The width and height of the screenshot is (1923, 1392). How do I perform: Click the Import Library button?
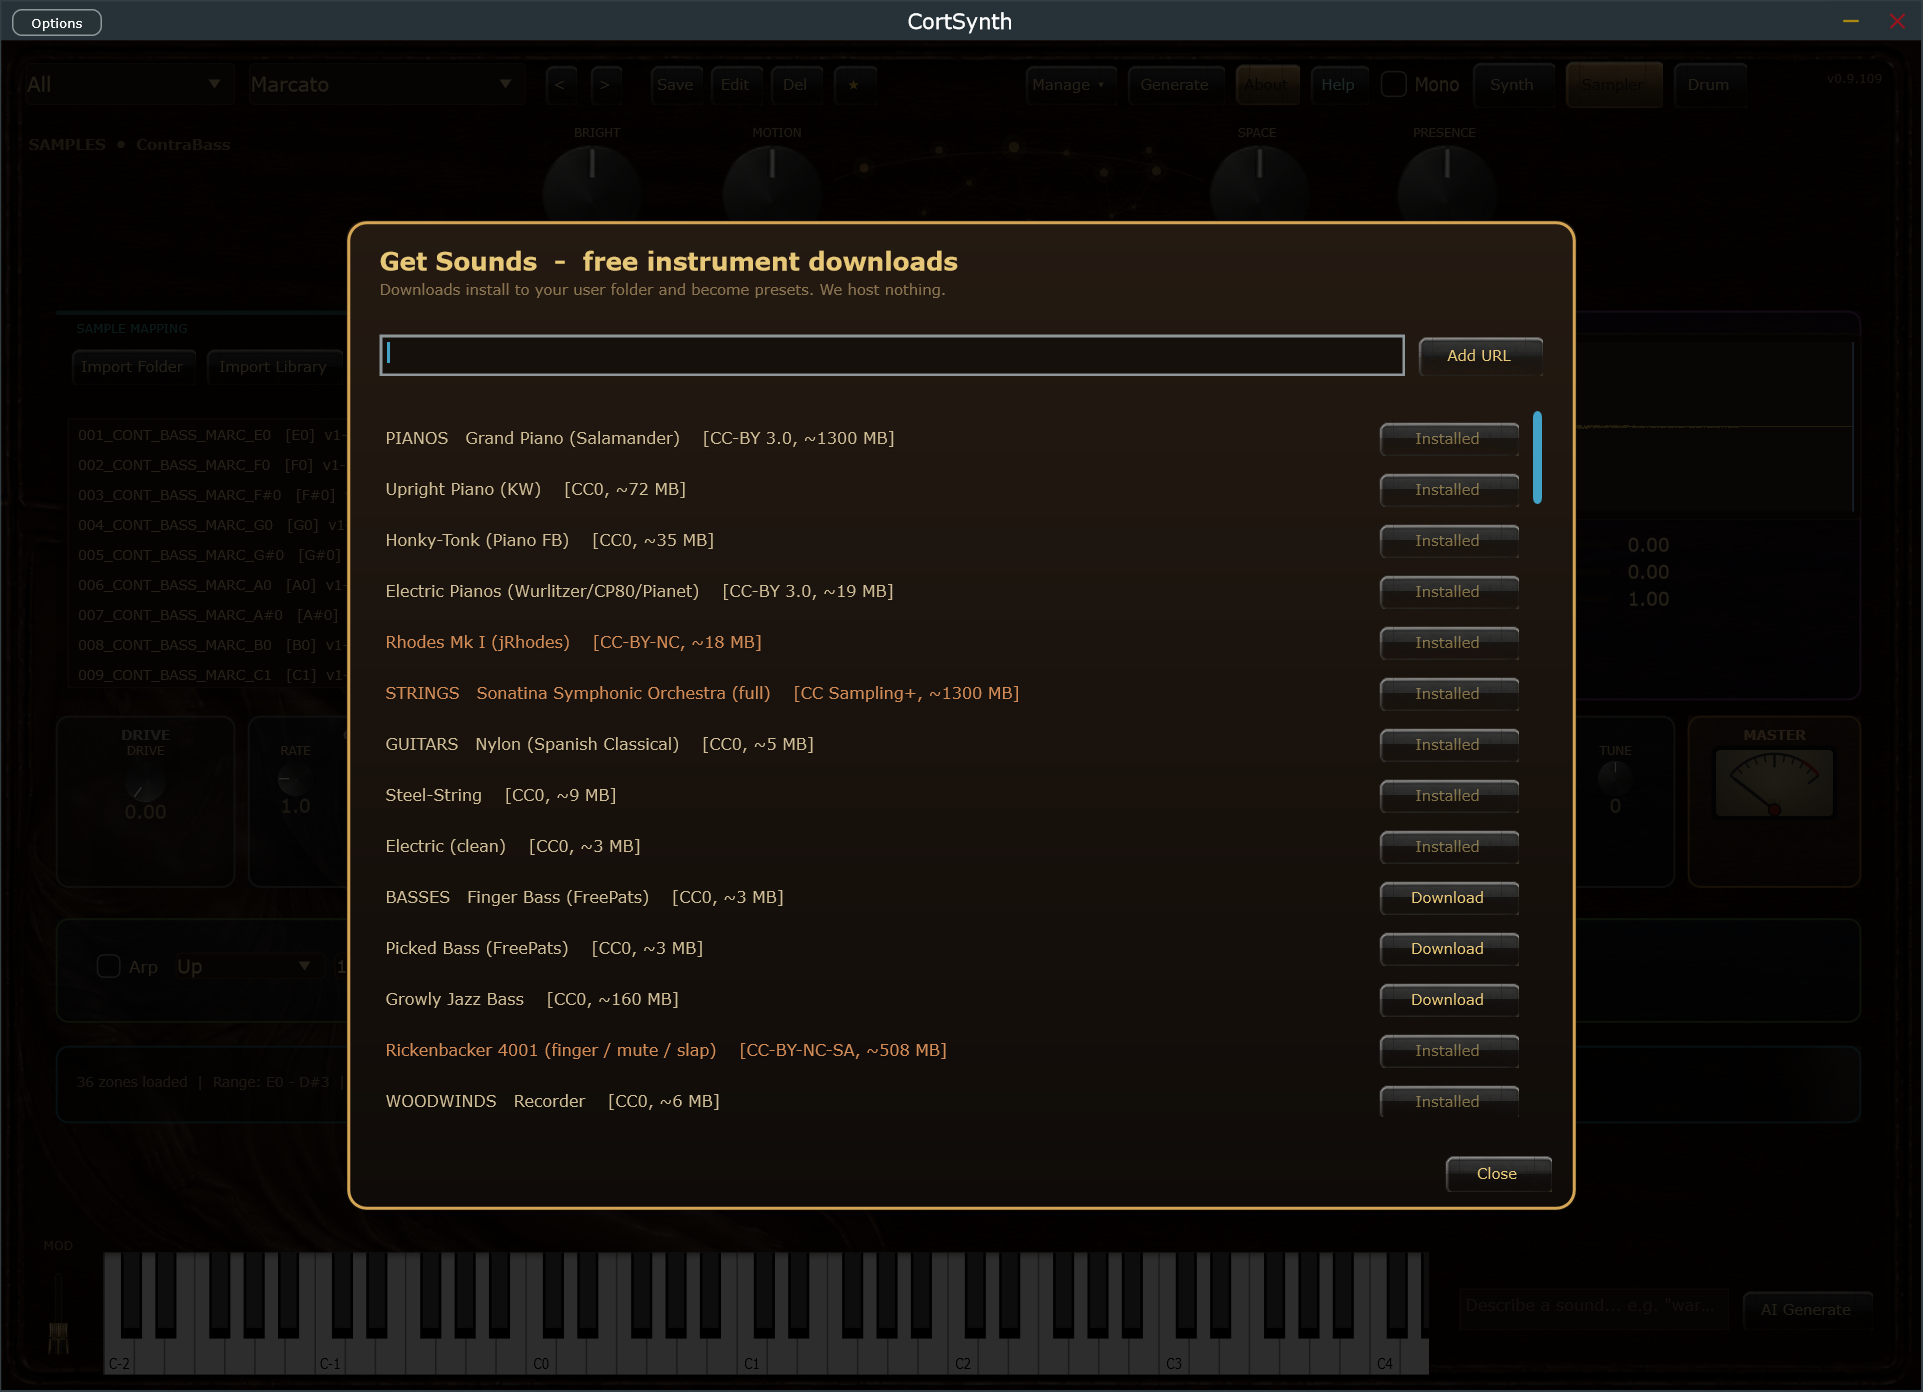pos(273,367)
